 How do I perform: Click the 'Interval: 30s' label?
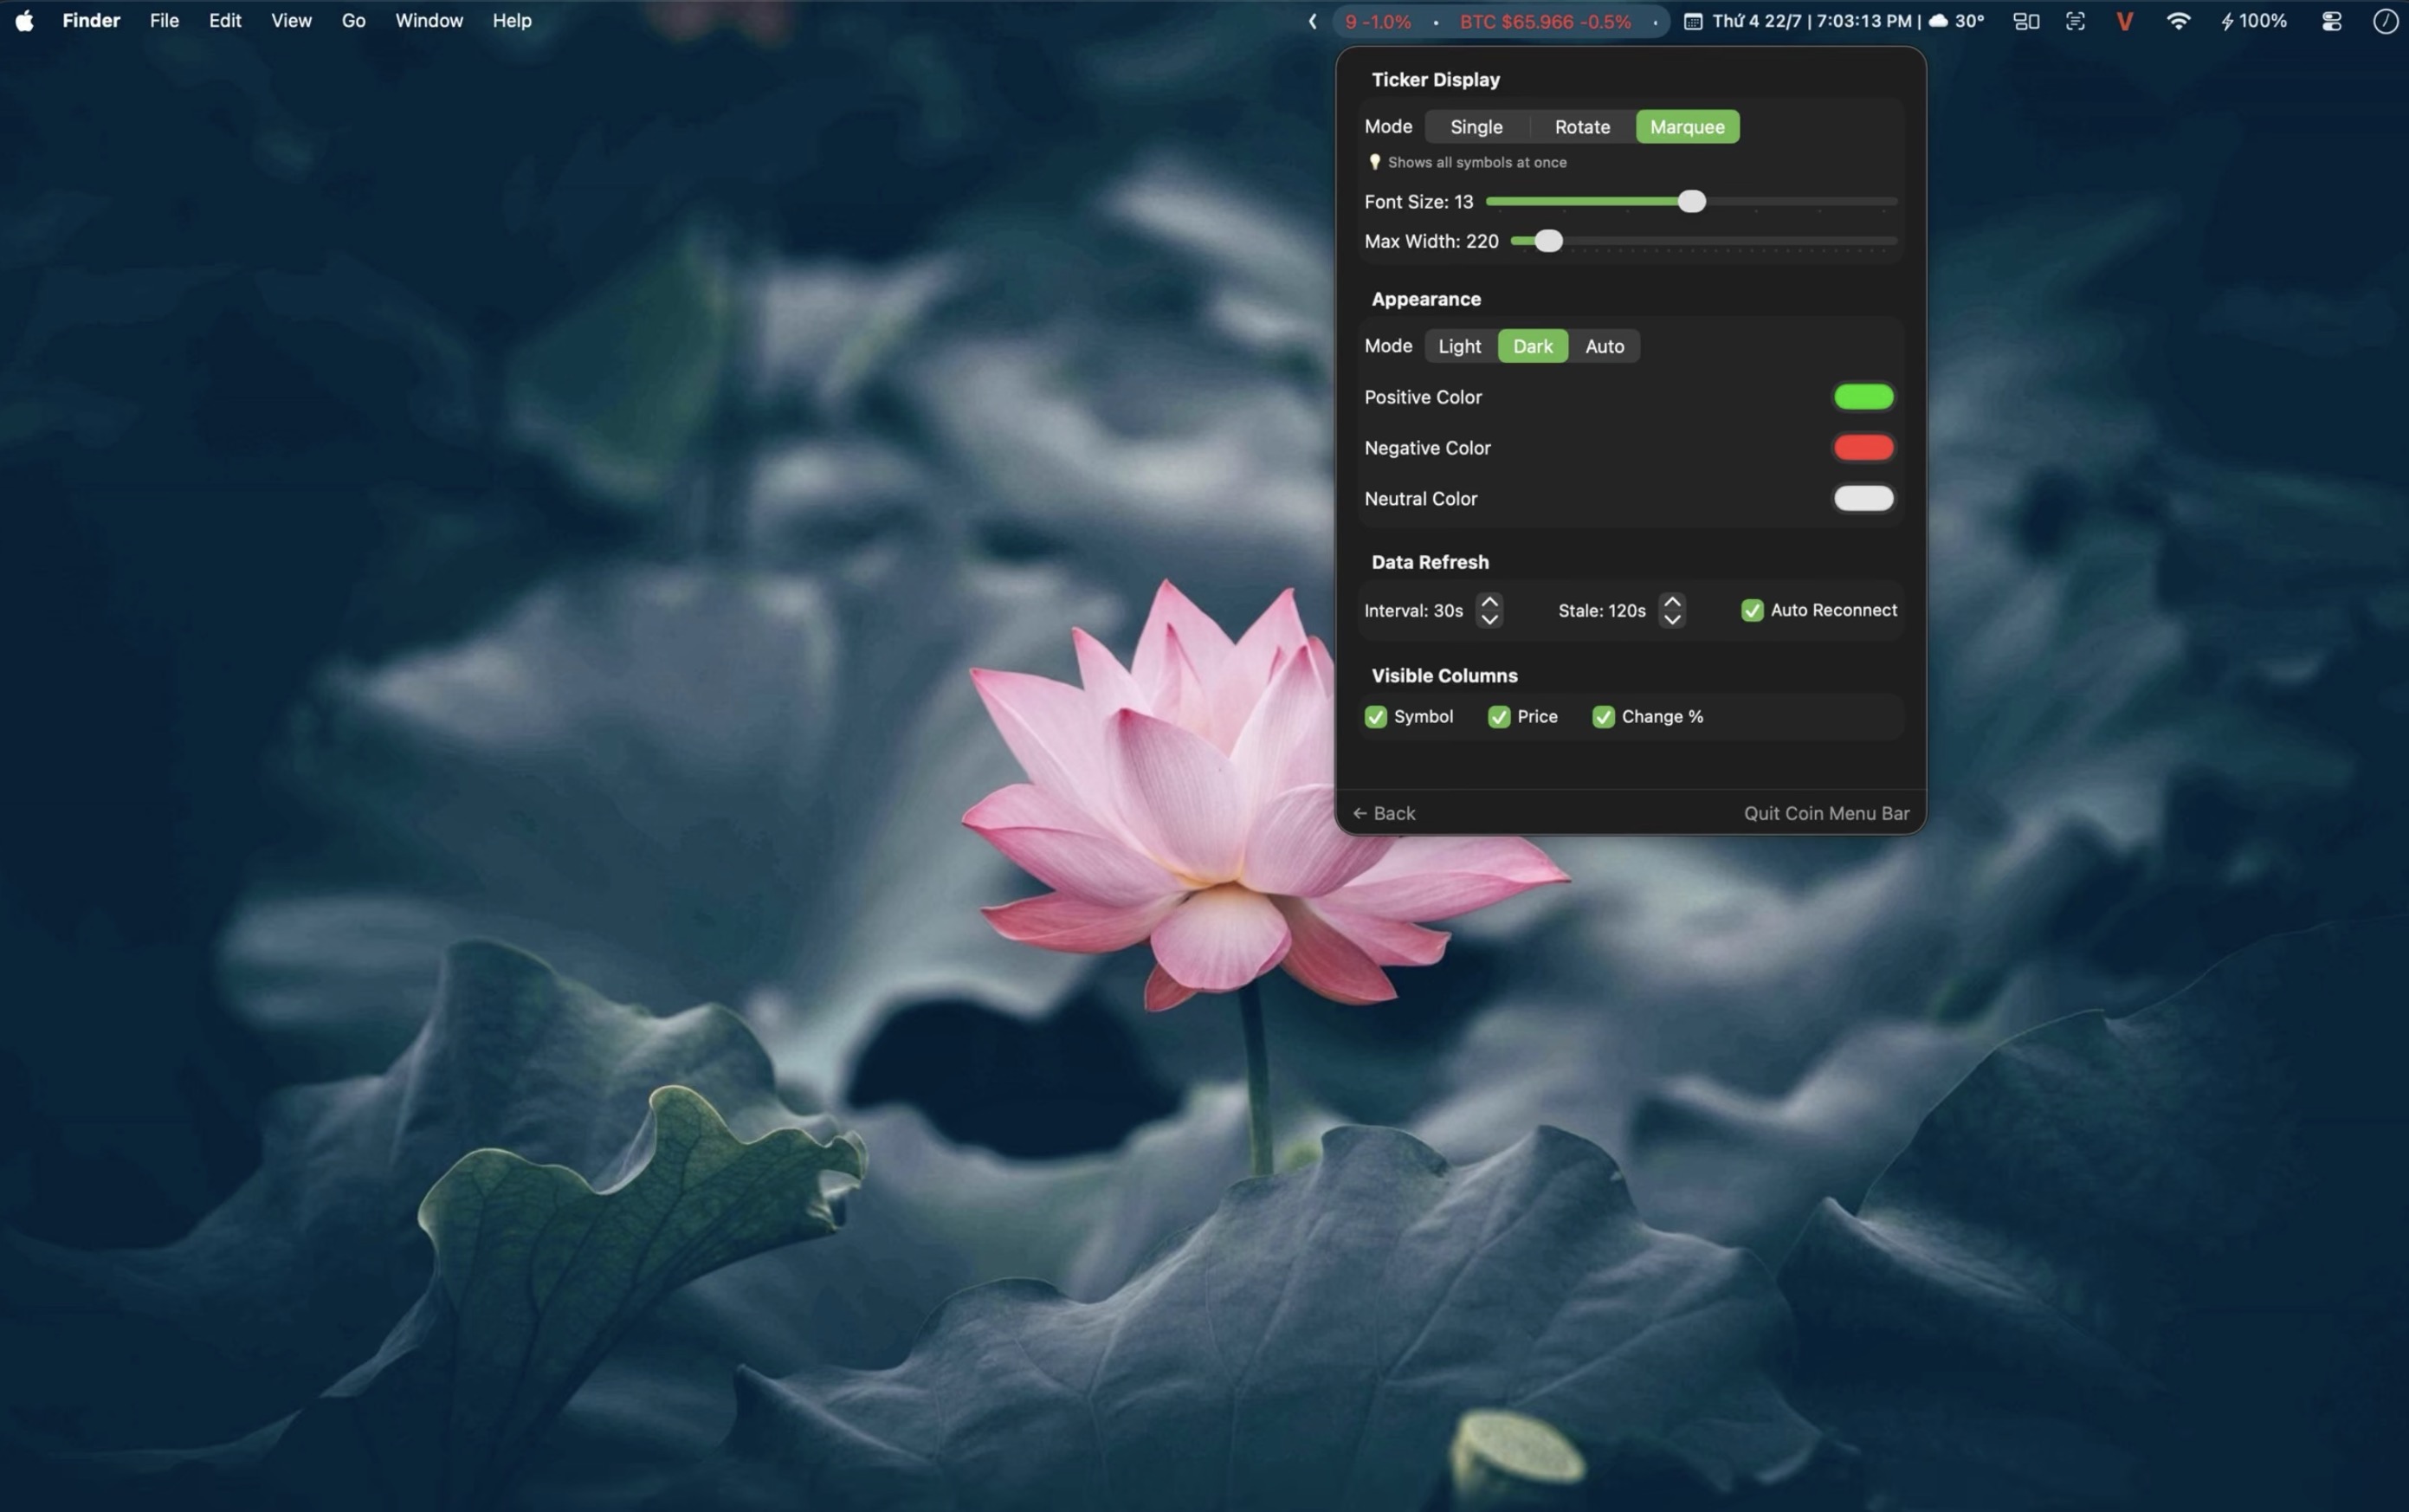tap(1413, 611)
